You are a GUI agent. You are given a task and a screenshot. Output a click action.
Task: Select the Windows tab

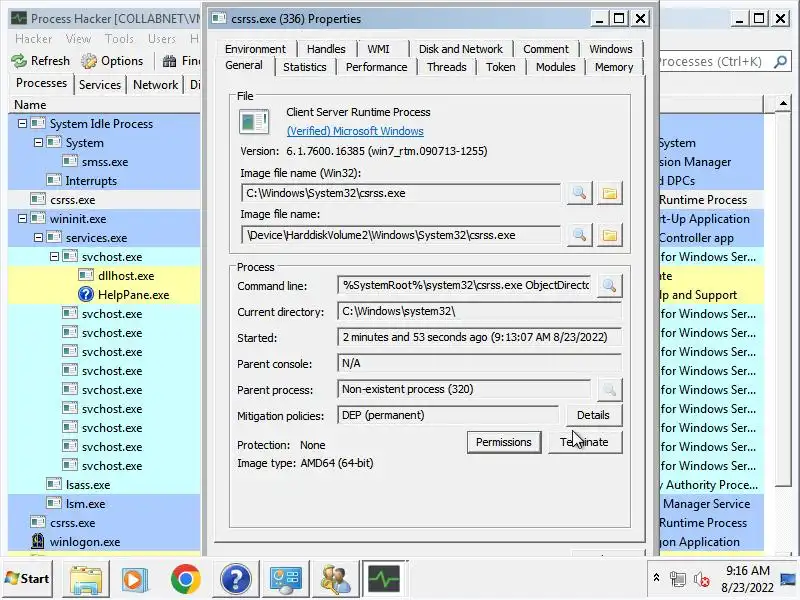(611, 49)
